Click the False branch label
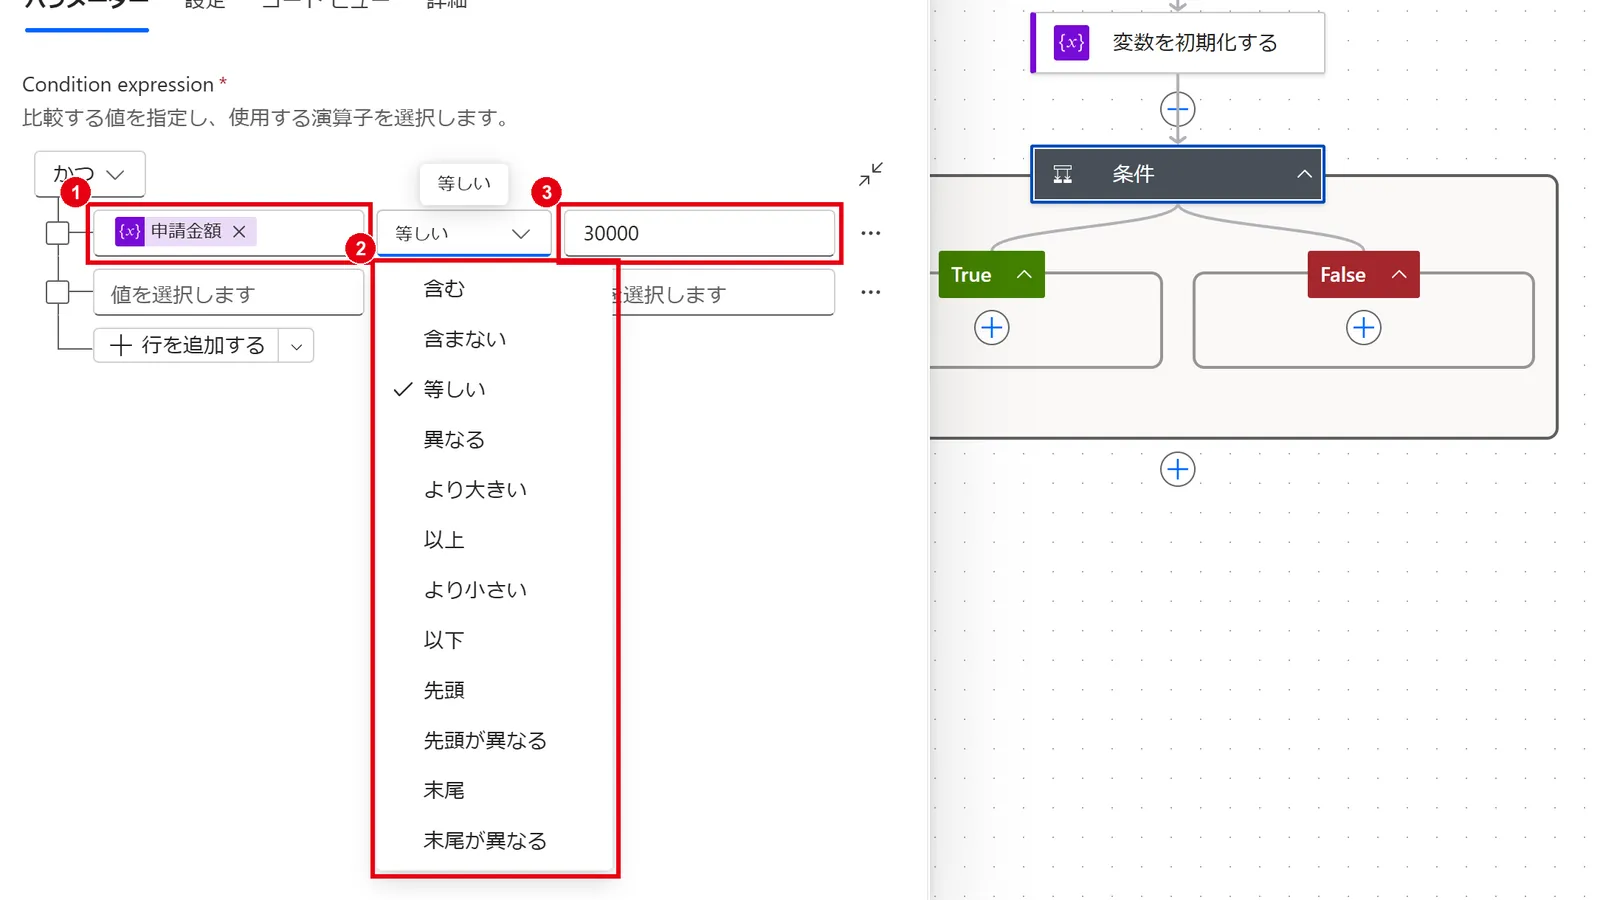 tap(1343, 274)
